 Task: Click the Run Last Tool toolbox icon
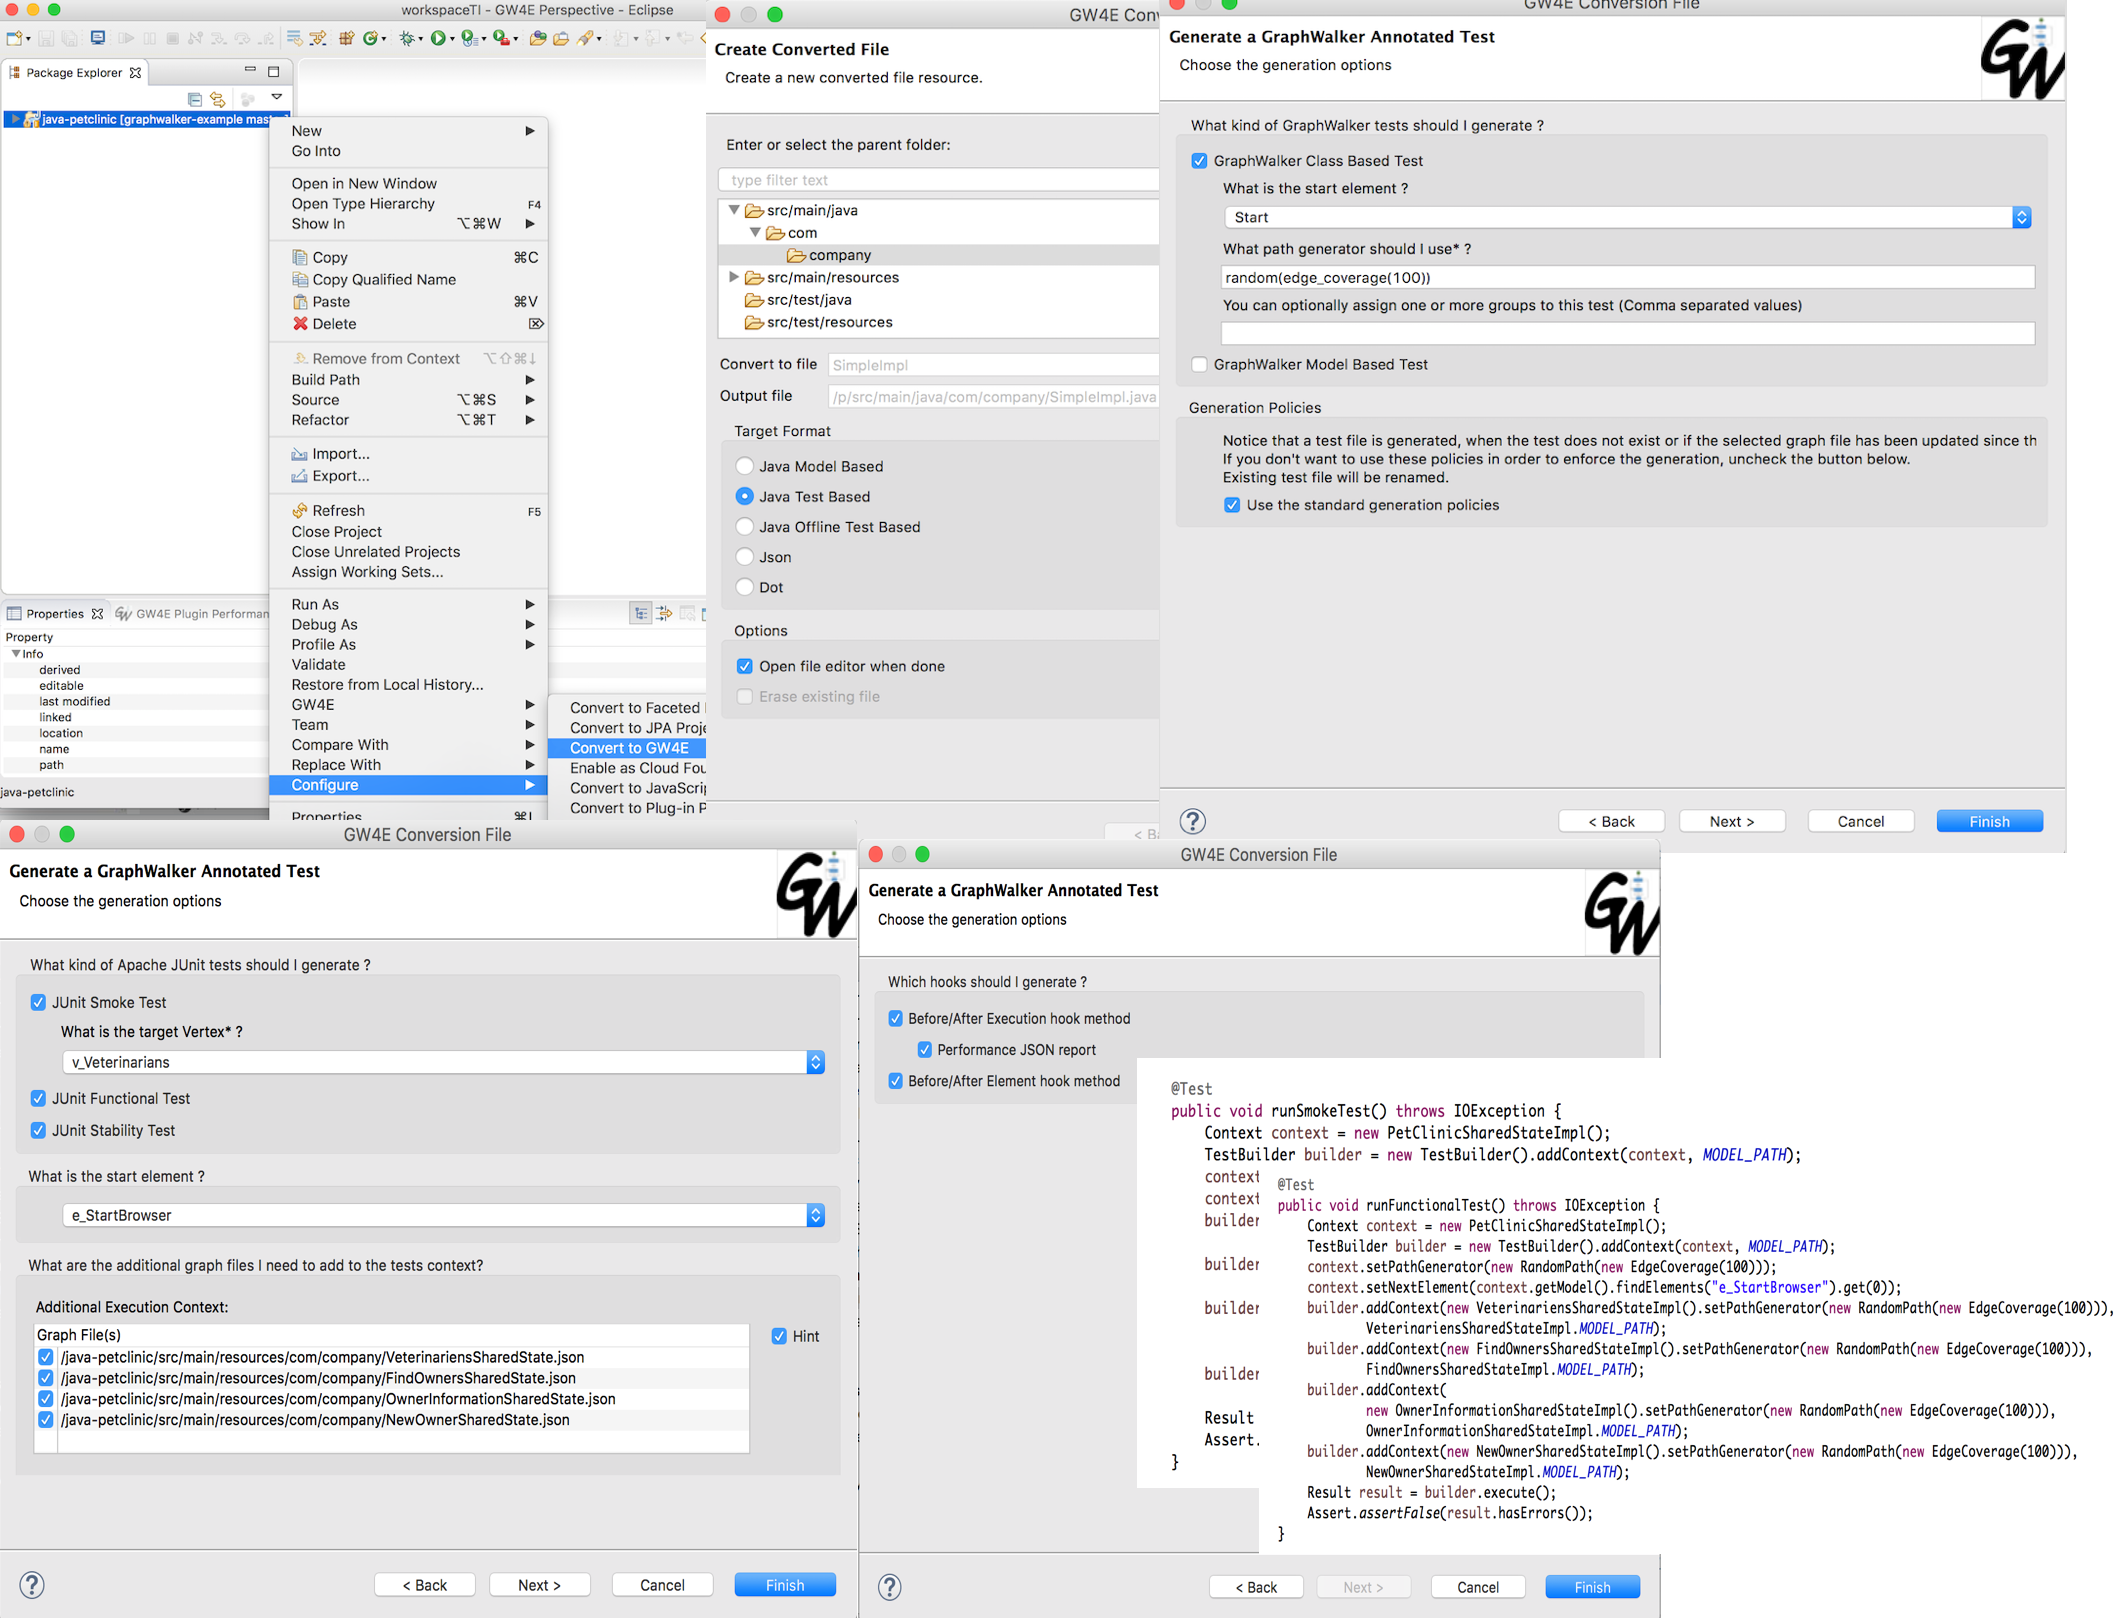[501, 39]
